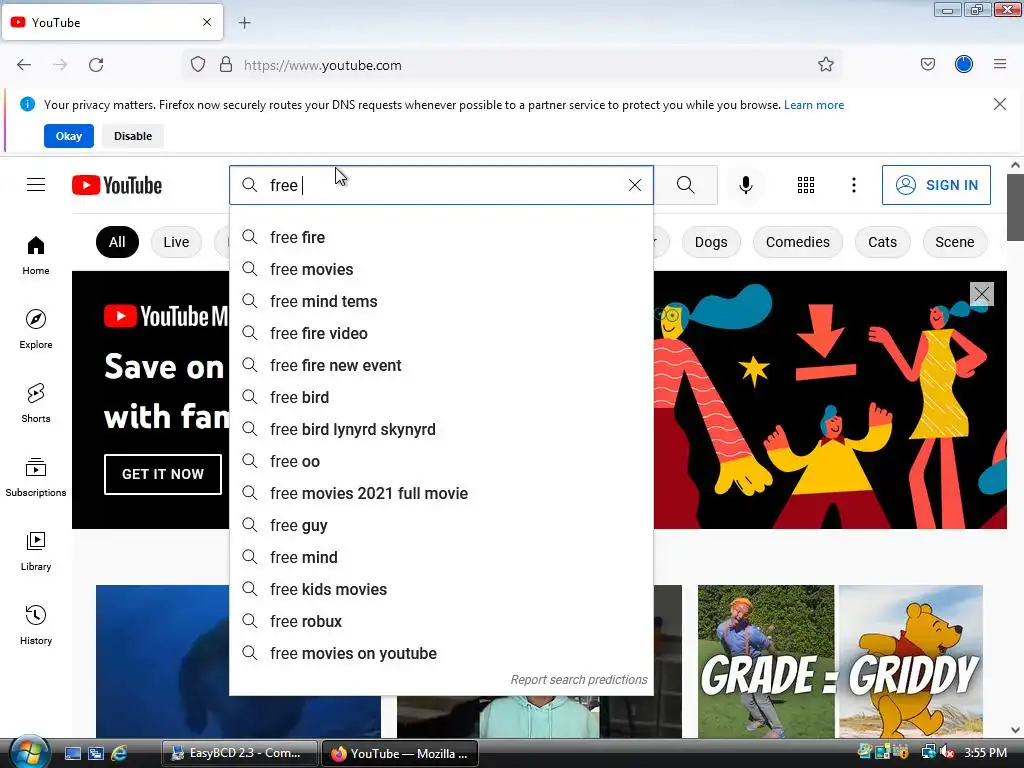This screenshot has width=1024, height=768.
Task: Open Library in the sidebar
Action: [x=36, y=551]
